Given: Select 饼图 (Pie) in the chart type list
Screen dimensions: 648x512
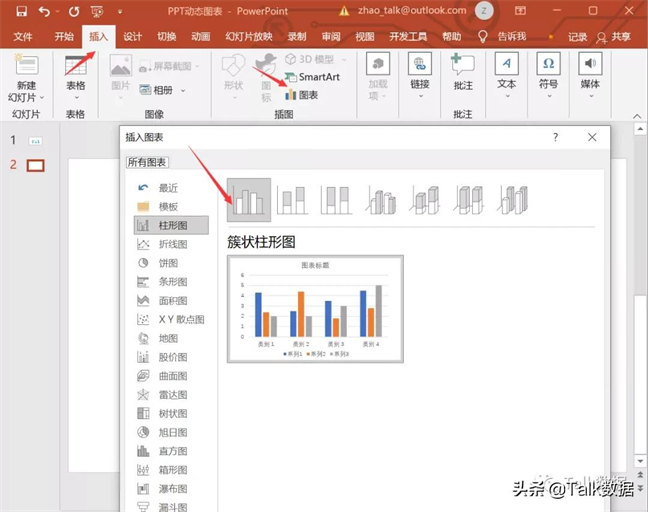Looking at the screenshot, I should (x=171, y=263).
